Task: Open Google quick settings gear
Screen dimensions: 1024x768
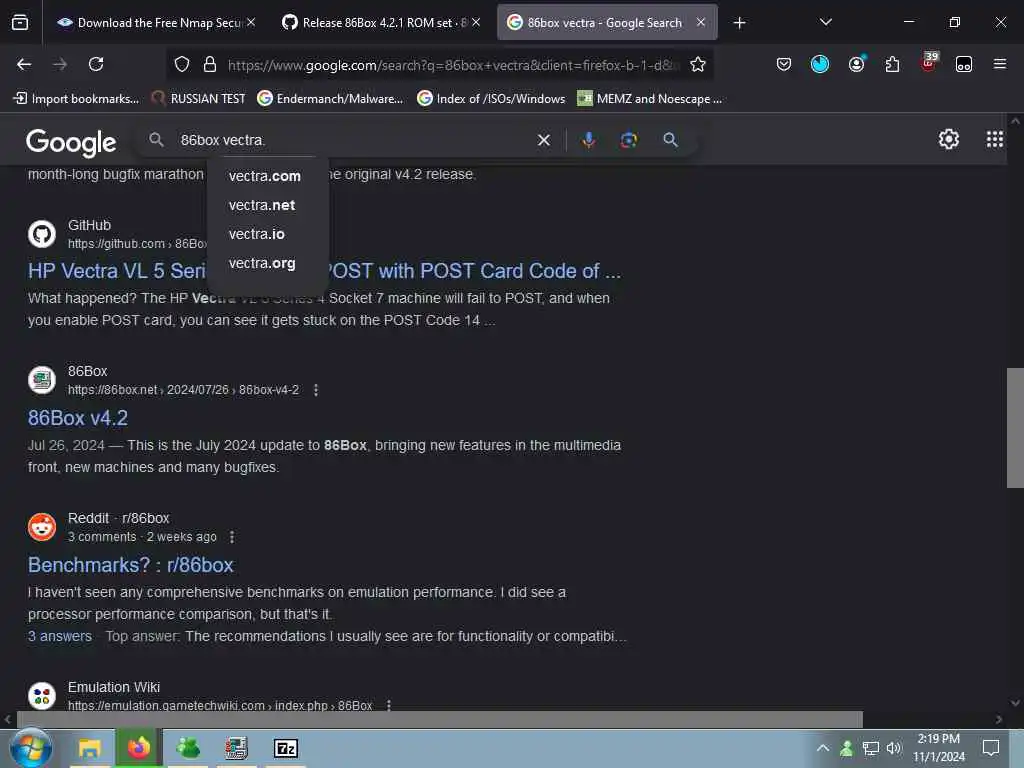Action: 948,139
